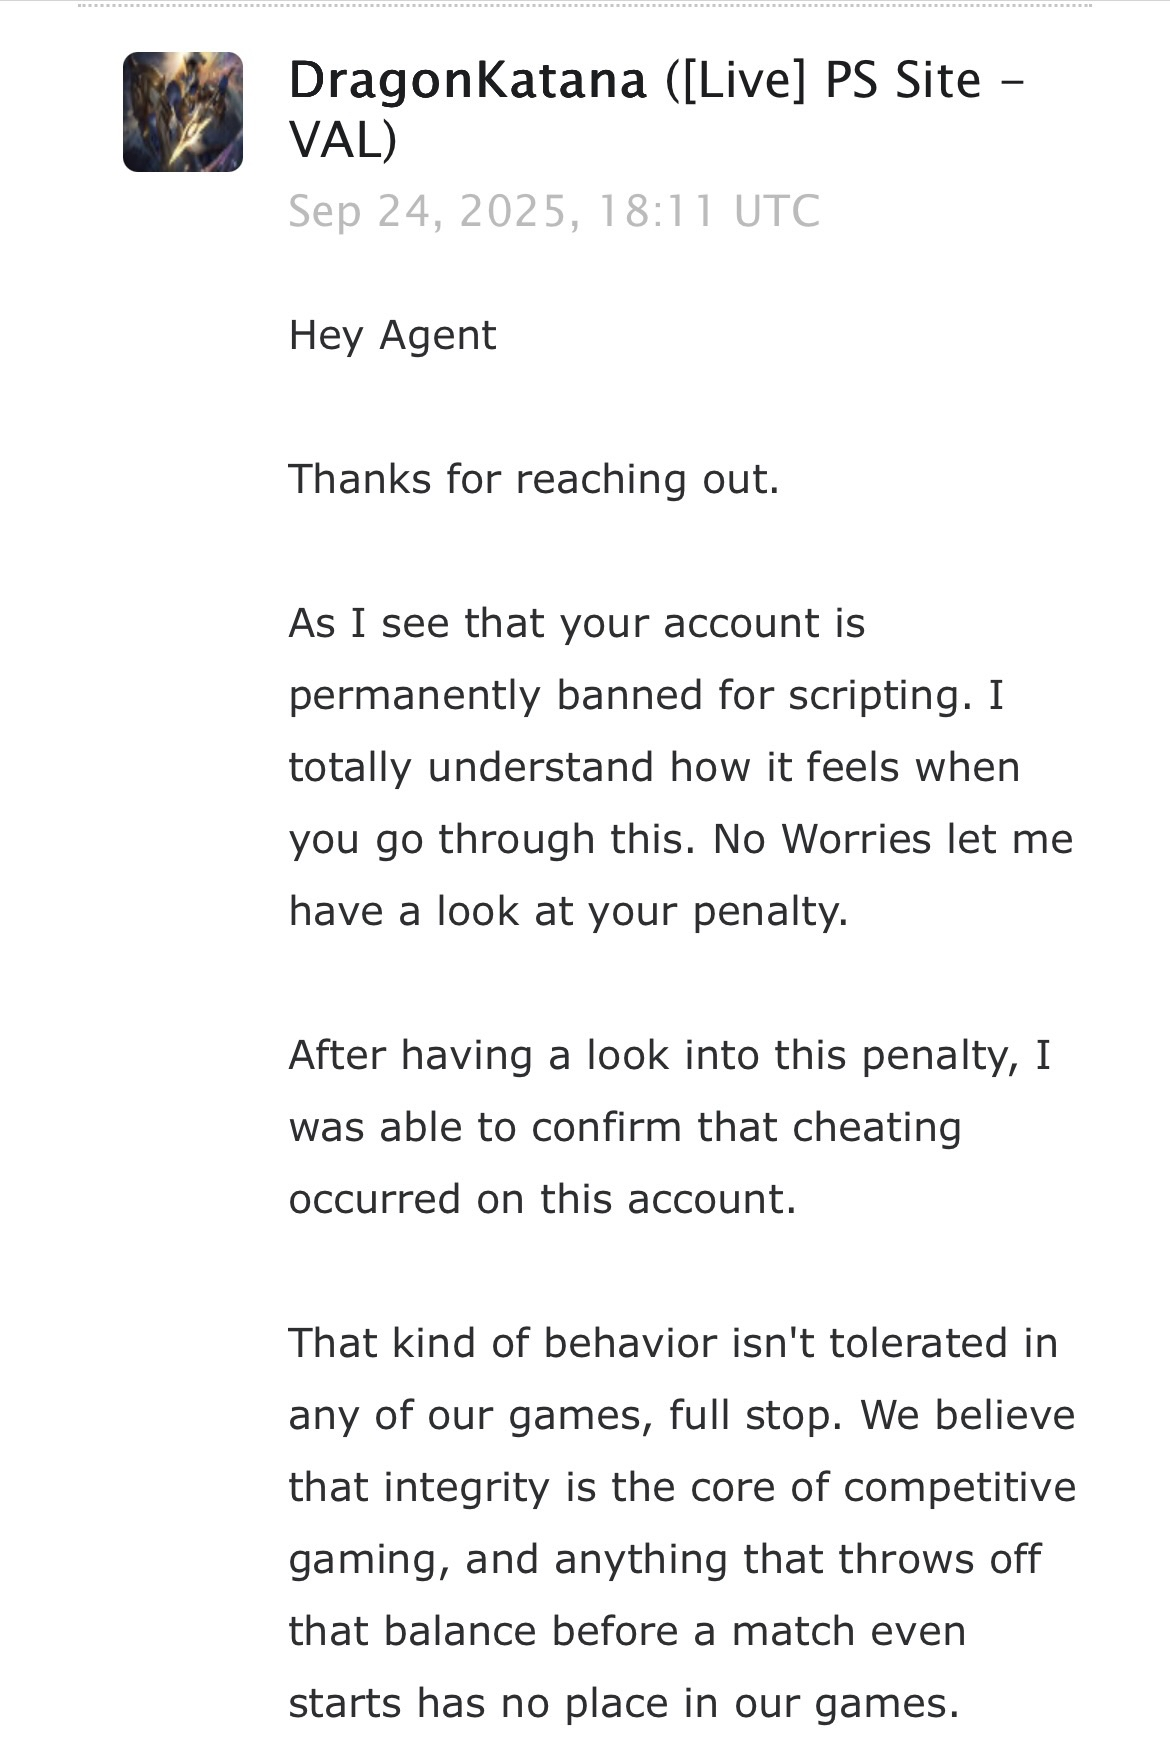Select "have a look at your penalty." line

(568, 911)
